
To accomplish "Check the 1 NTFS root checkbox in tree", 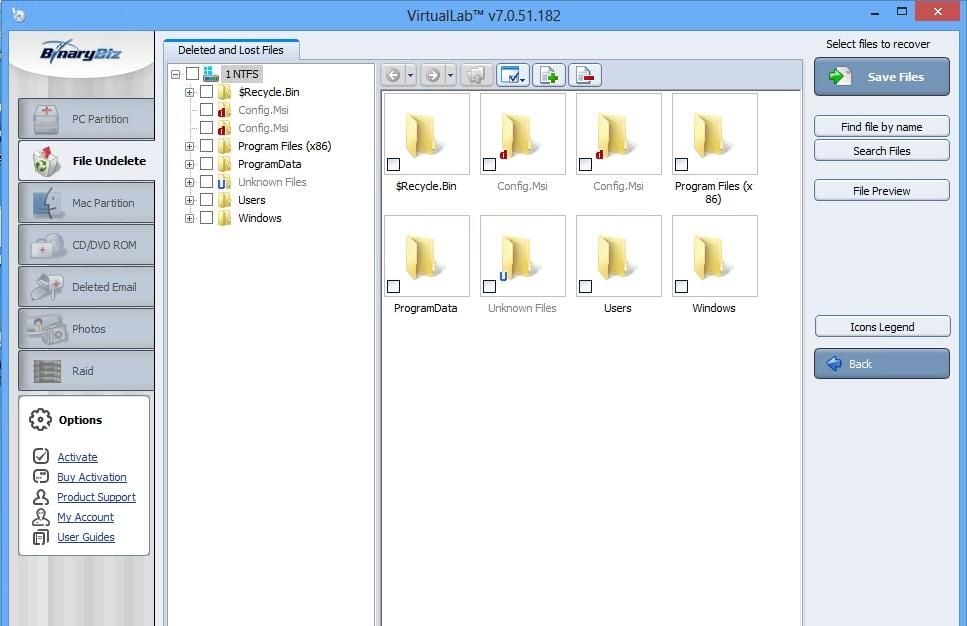I will (192, 74).
